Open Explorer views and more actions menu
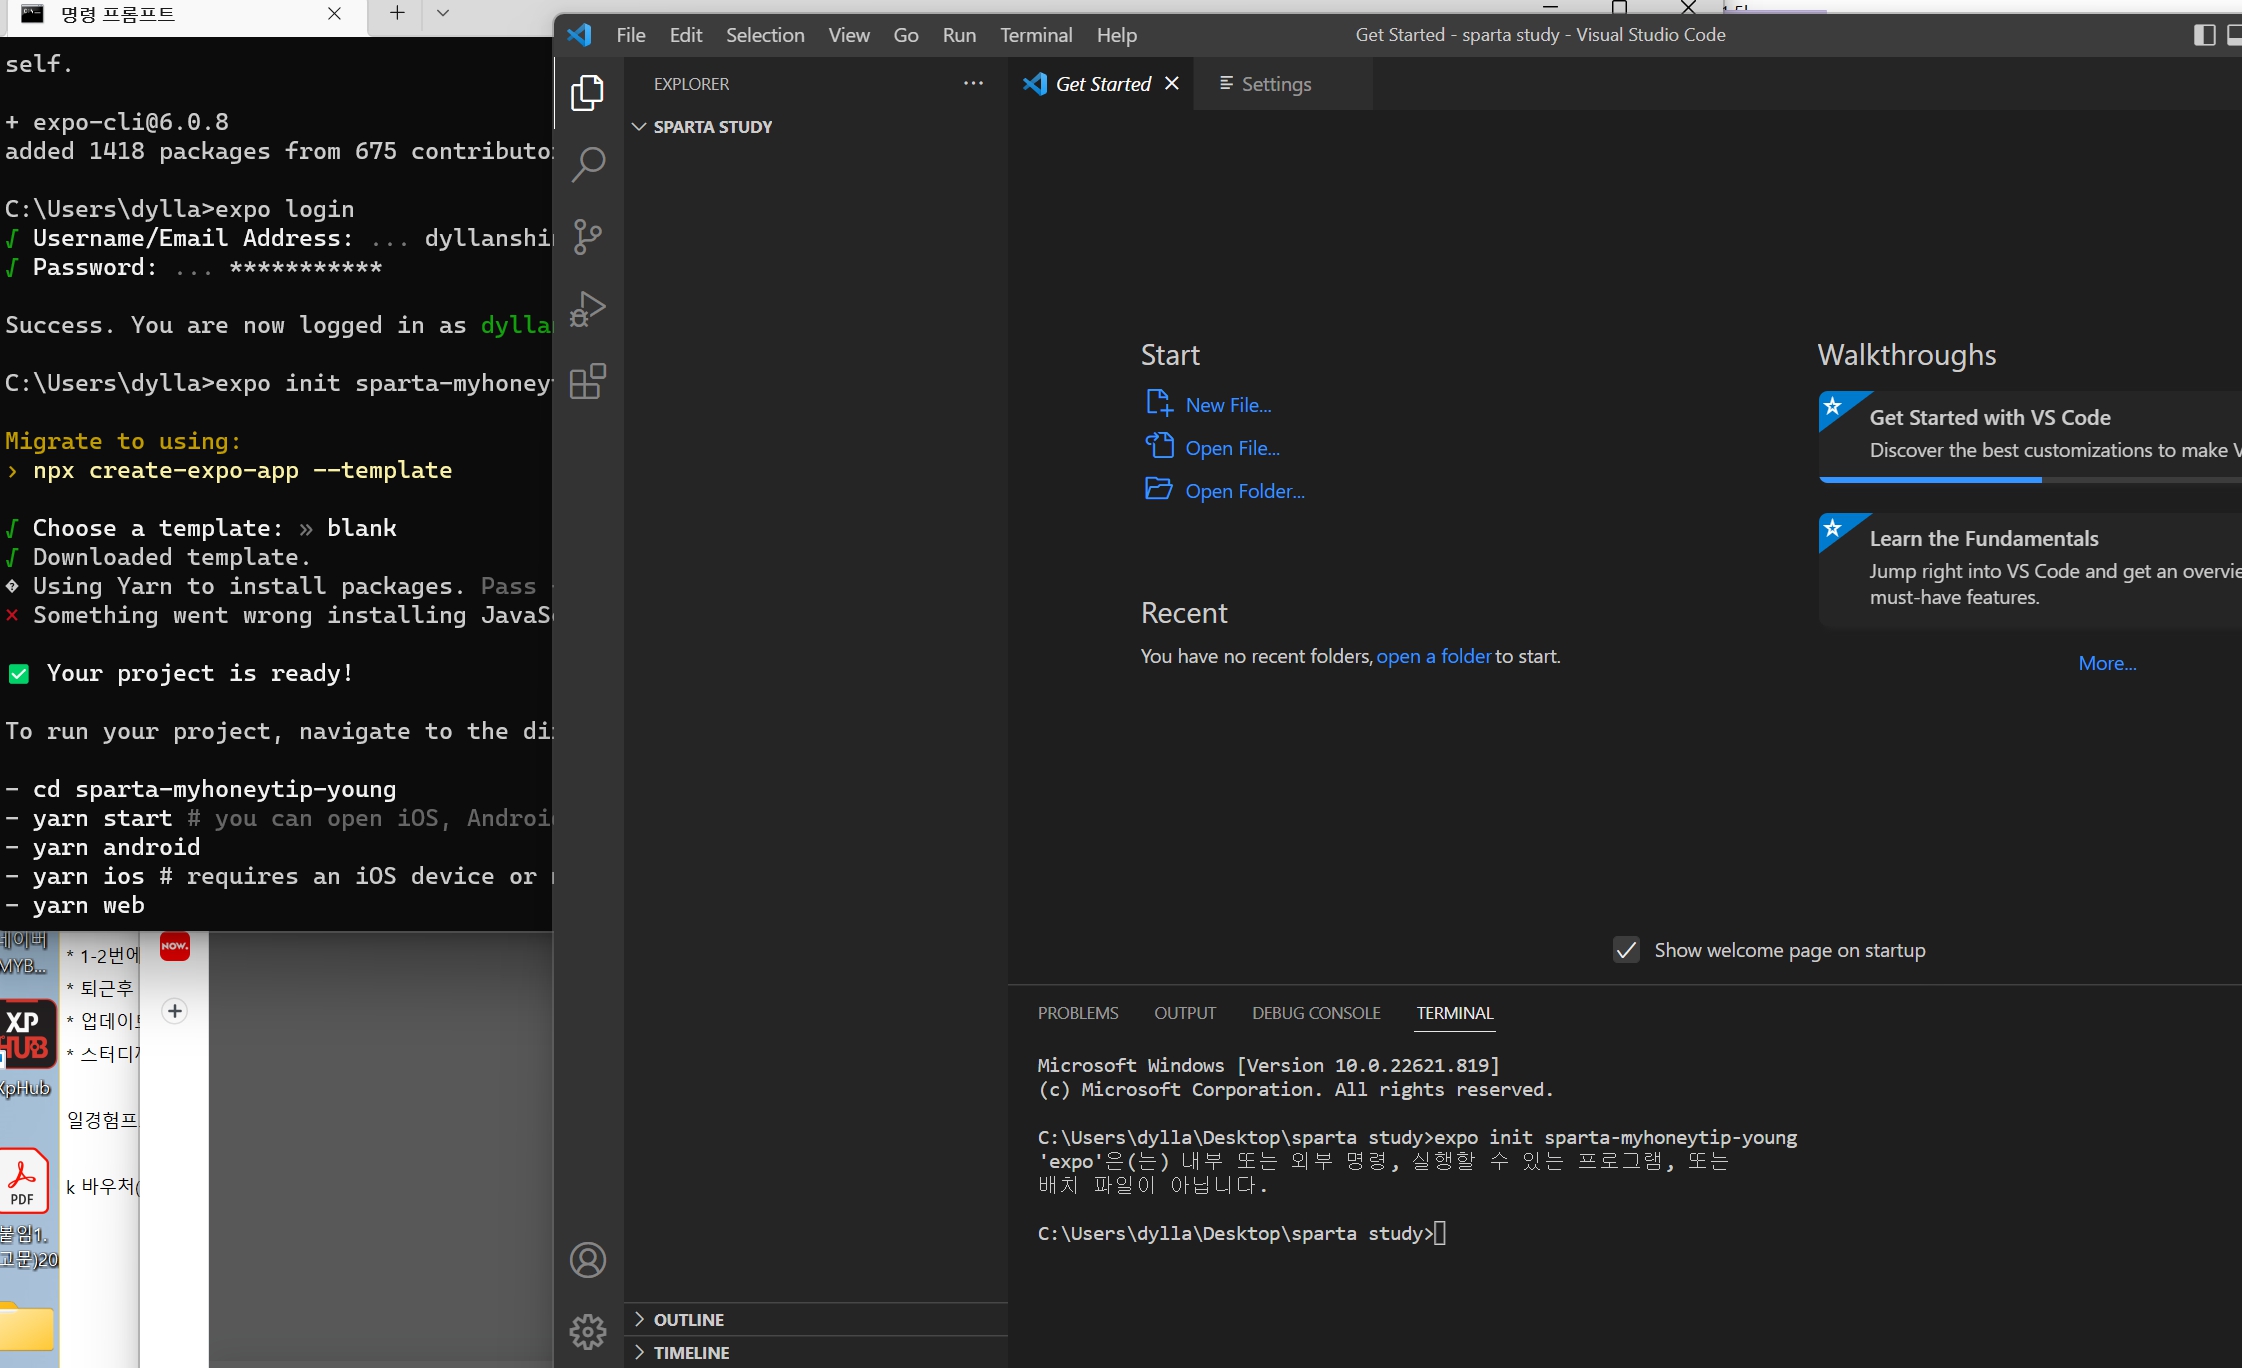2242x1368 pixels. click(x=973, y=84)
